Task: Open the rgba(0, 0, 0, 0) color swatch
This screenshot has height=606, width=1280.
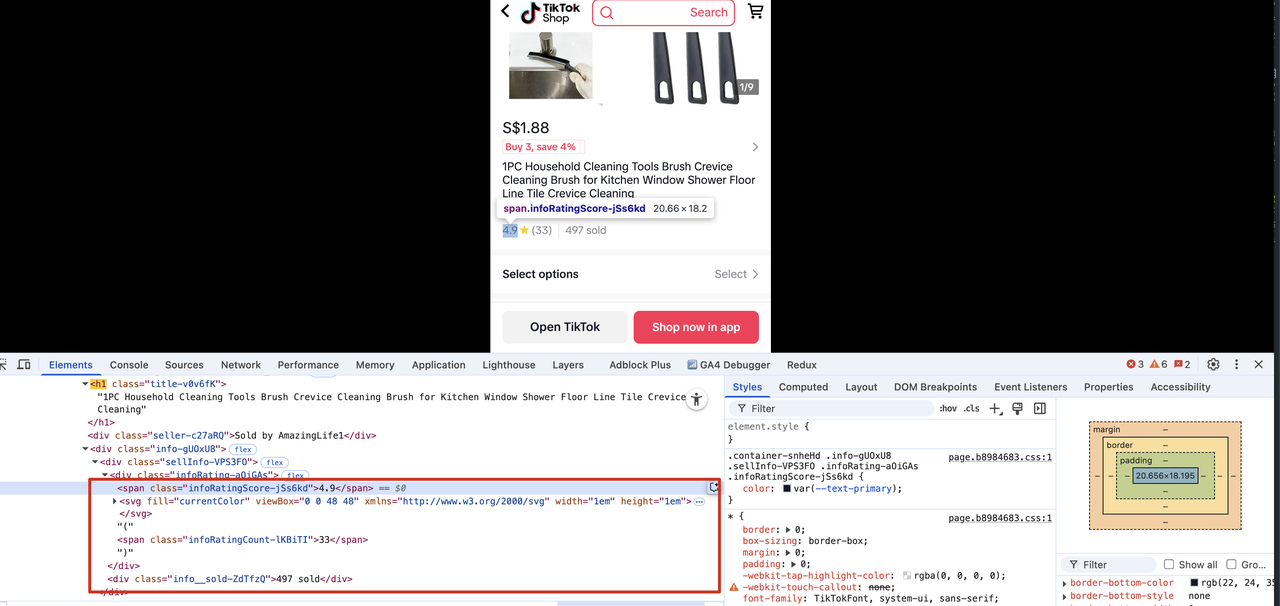Action: click(x=907, y=576)
